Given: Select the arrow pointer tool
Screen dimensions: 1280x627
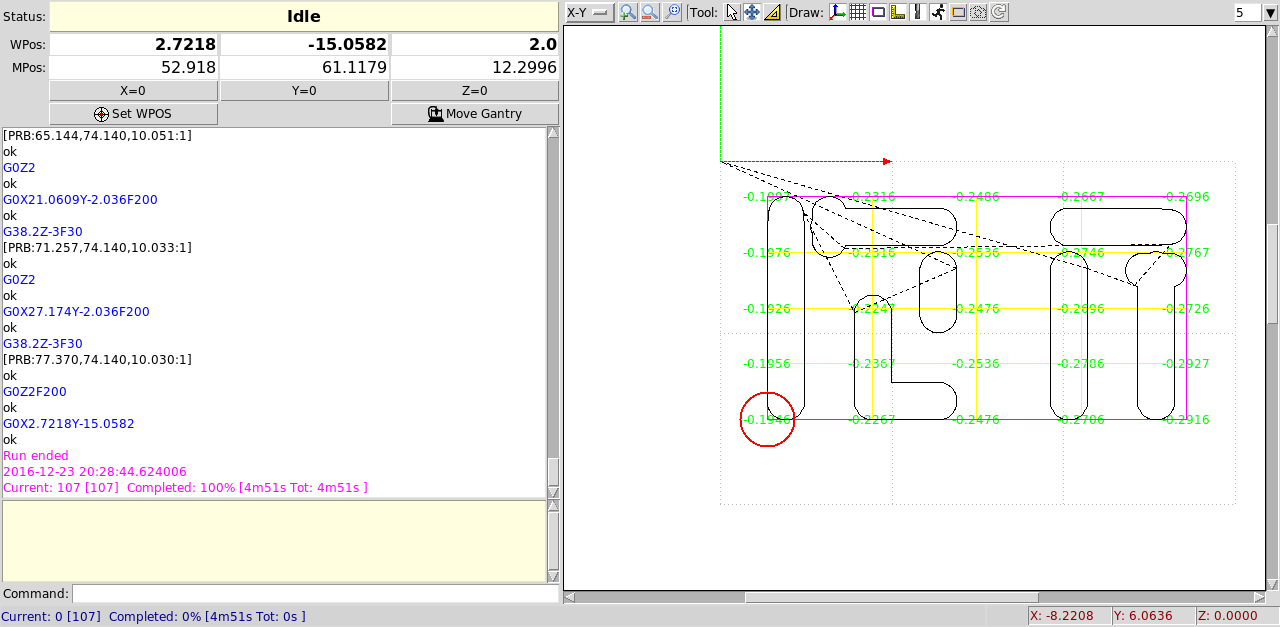Looking at the screenshot, I should click(732, 12).
